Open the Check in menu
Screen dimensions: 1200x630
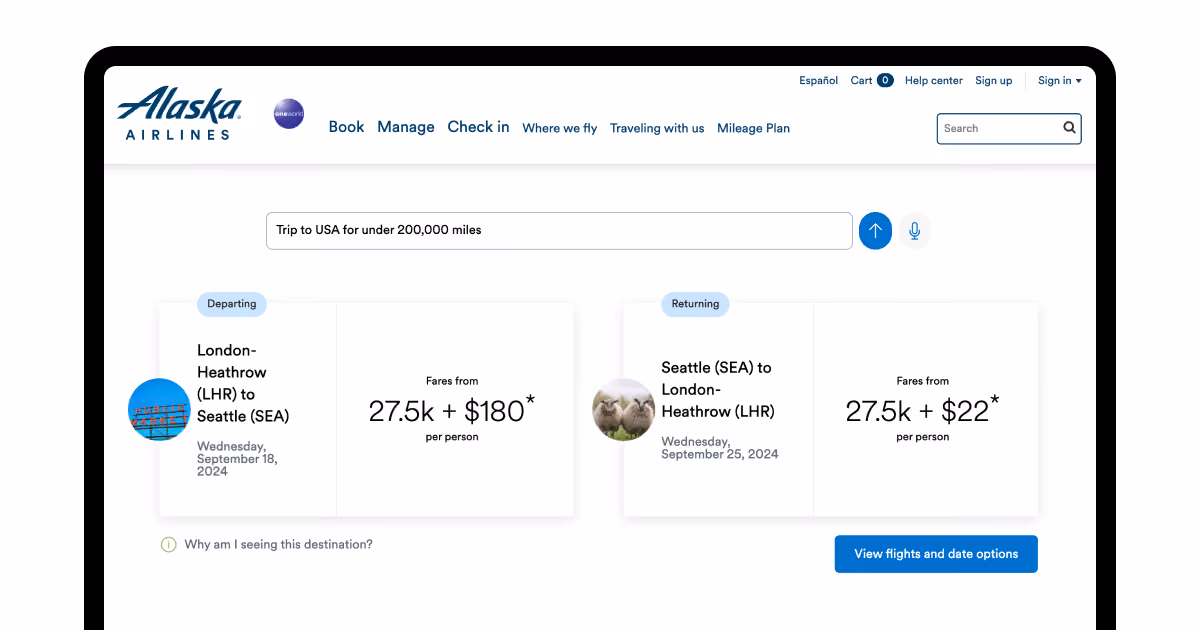pyautogui.click(x=478, y=127)
